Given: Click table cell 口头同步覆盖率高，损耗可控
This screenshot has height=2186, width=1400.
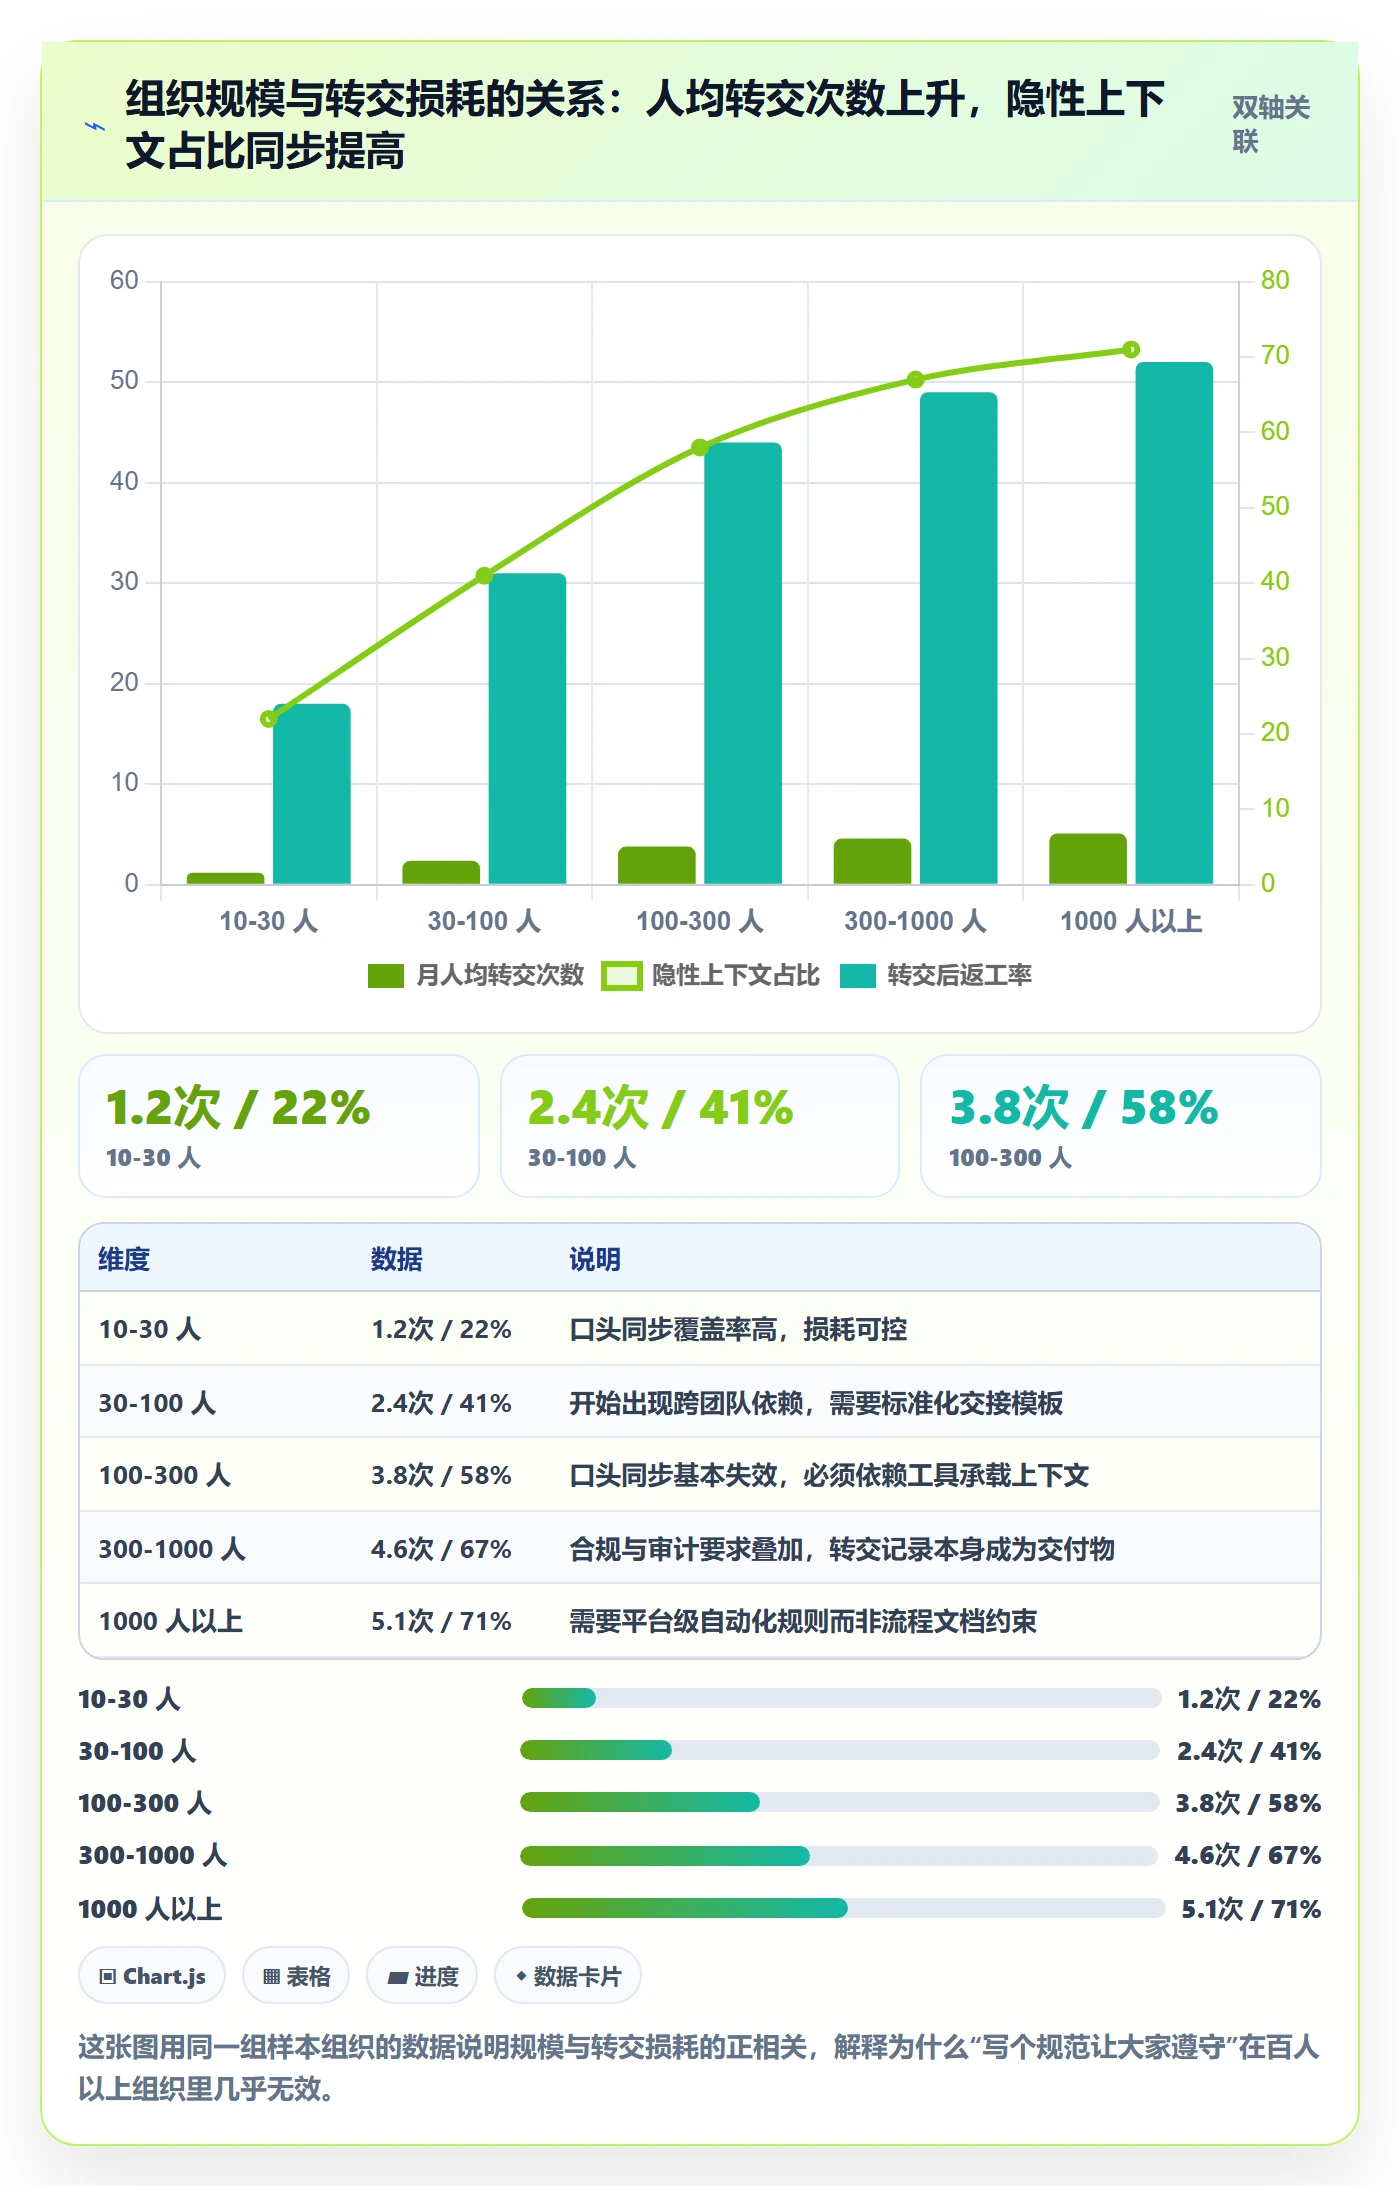Looking at the screenshot, I should [x=738, y=1329].
